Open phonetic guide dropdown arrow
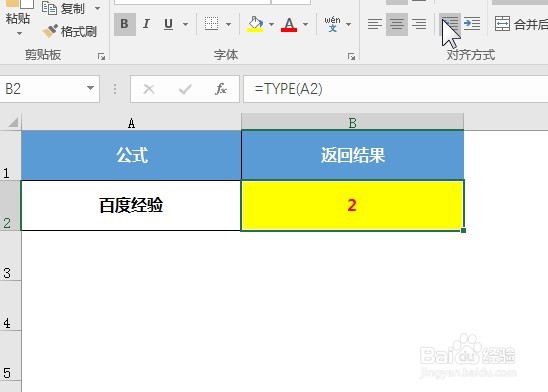The height and width of the screenshot is (392, 548). coord(348,24)
